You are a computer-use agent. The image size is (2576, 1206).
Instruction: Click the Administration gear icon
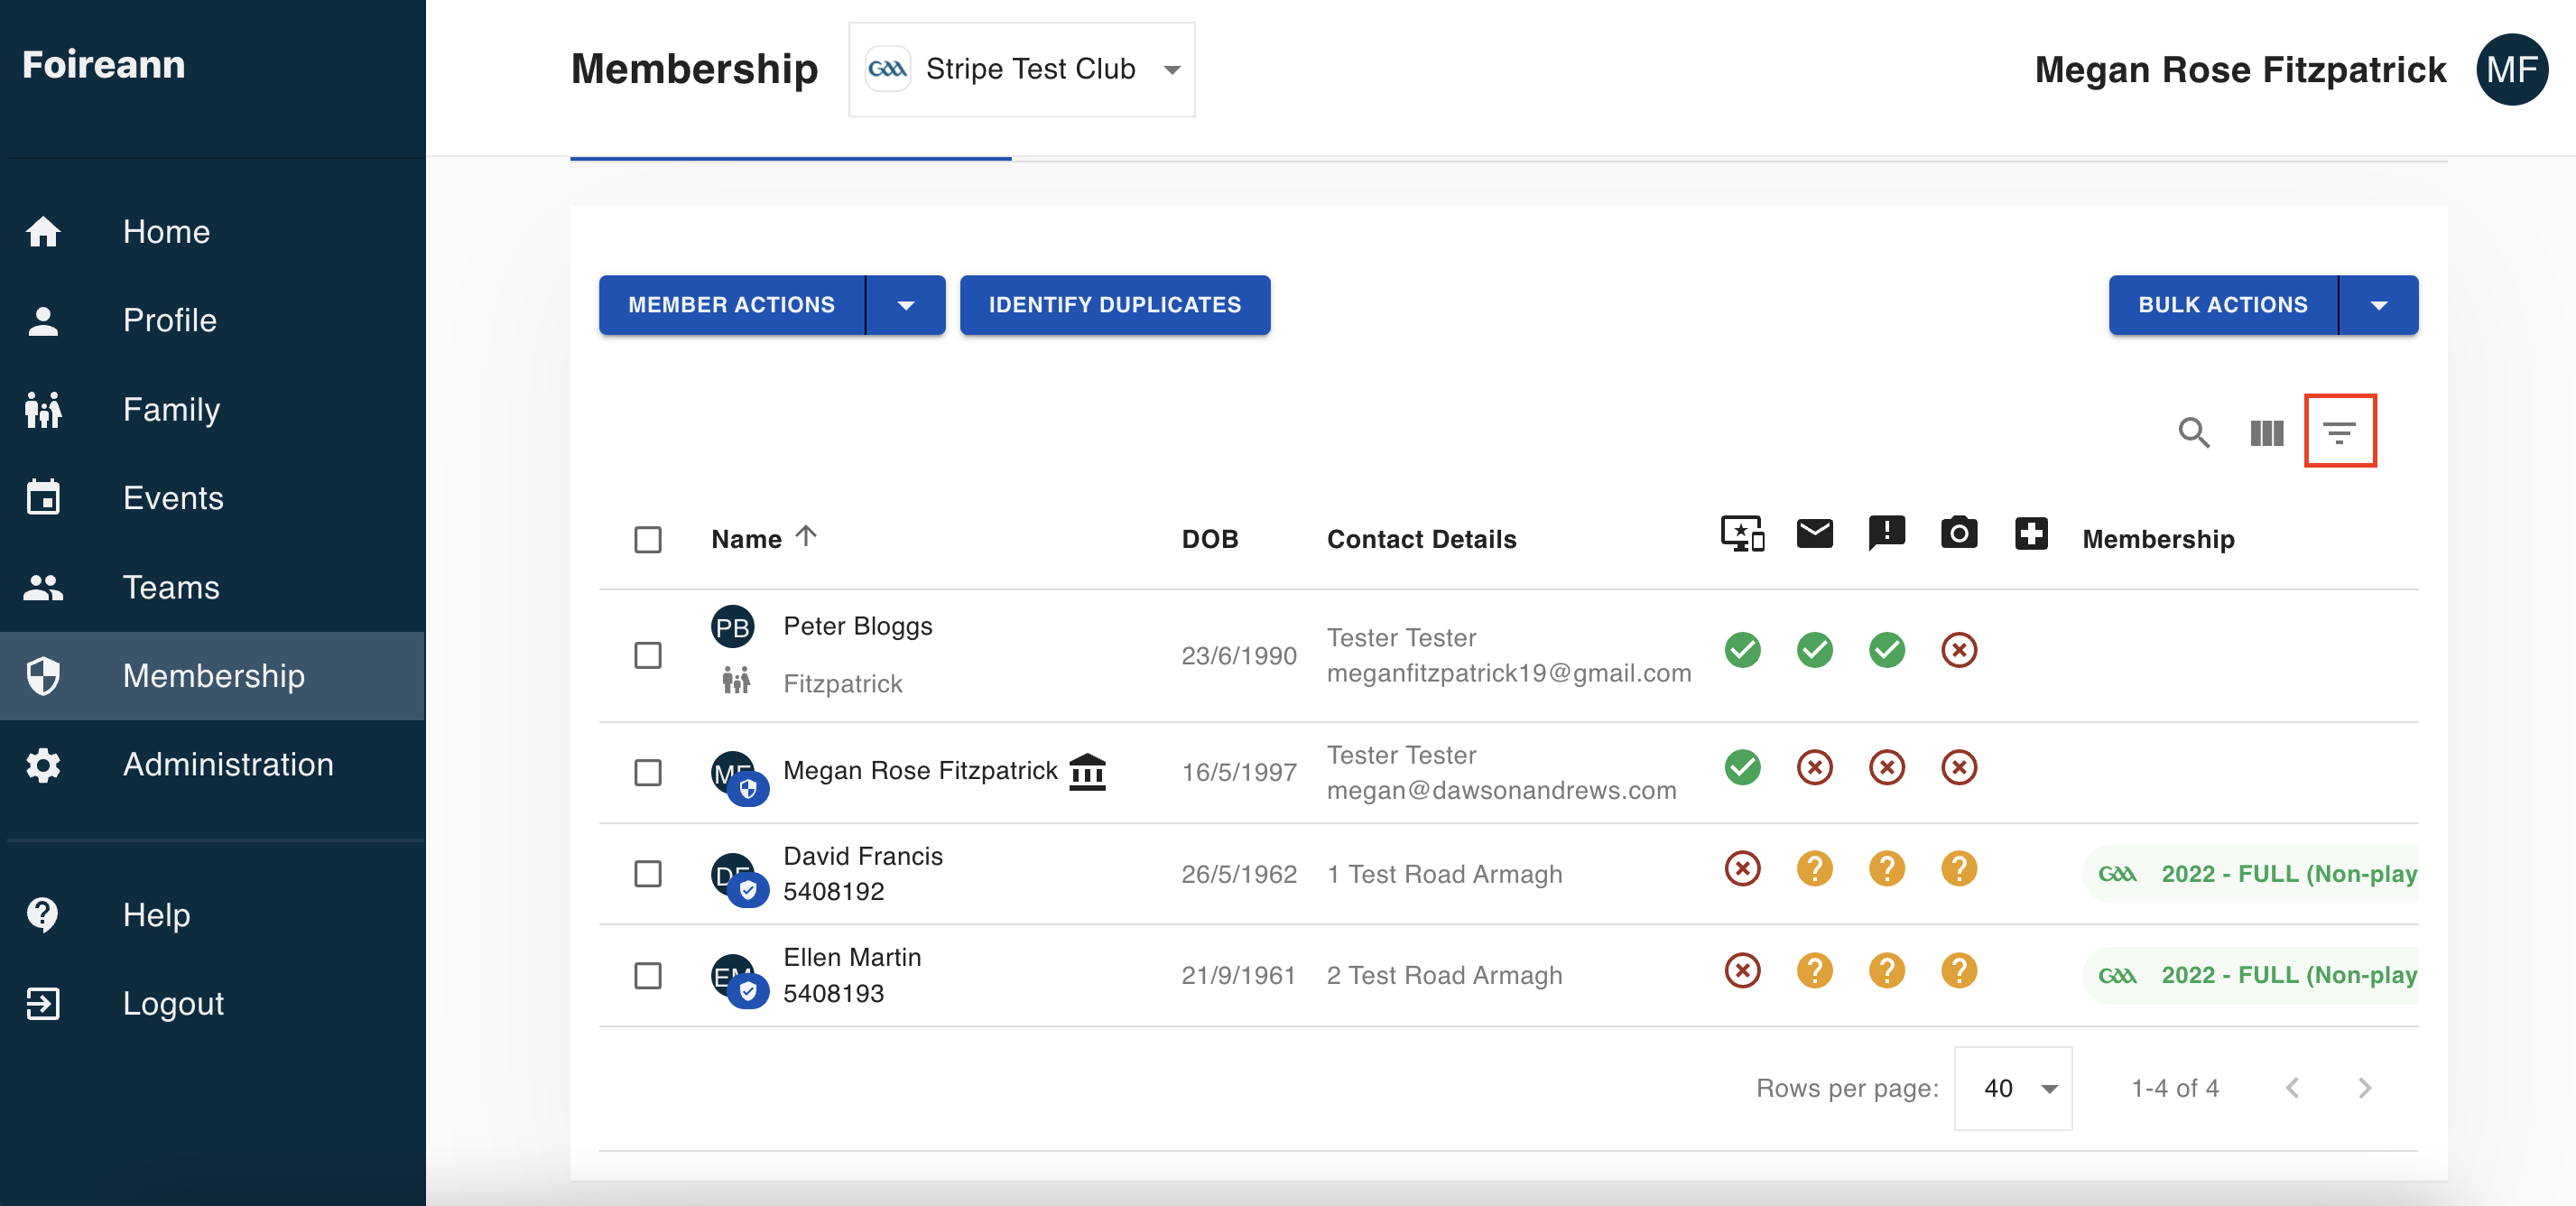tap(43, 765)
